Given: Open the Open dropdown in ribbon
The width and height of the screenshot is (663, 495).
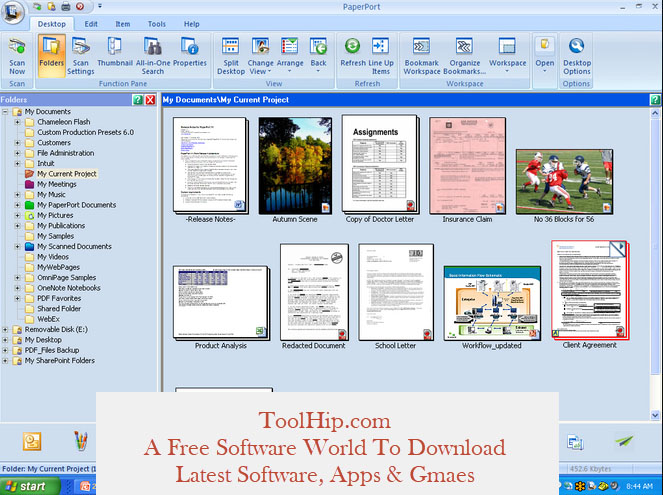Looking at the screenshot, I should click(x=545, y=55).
